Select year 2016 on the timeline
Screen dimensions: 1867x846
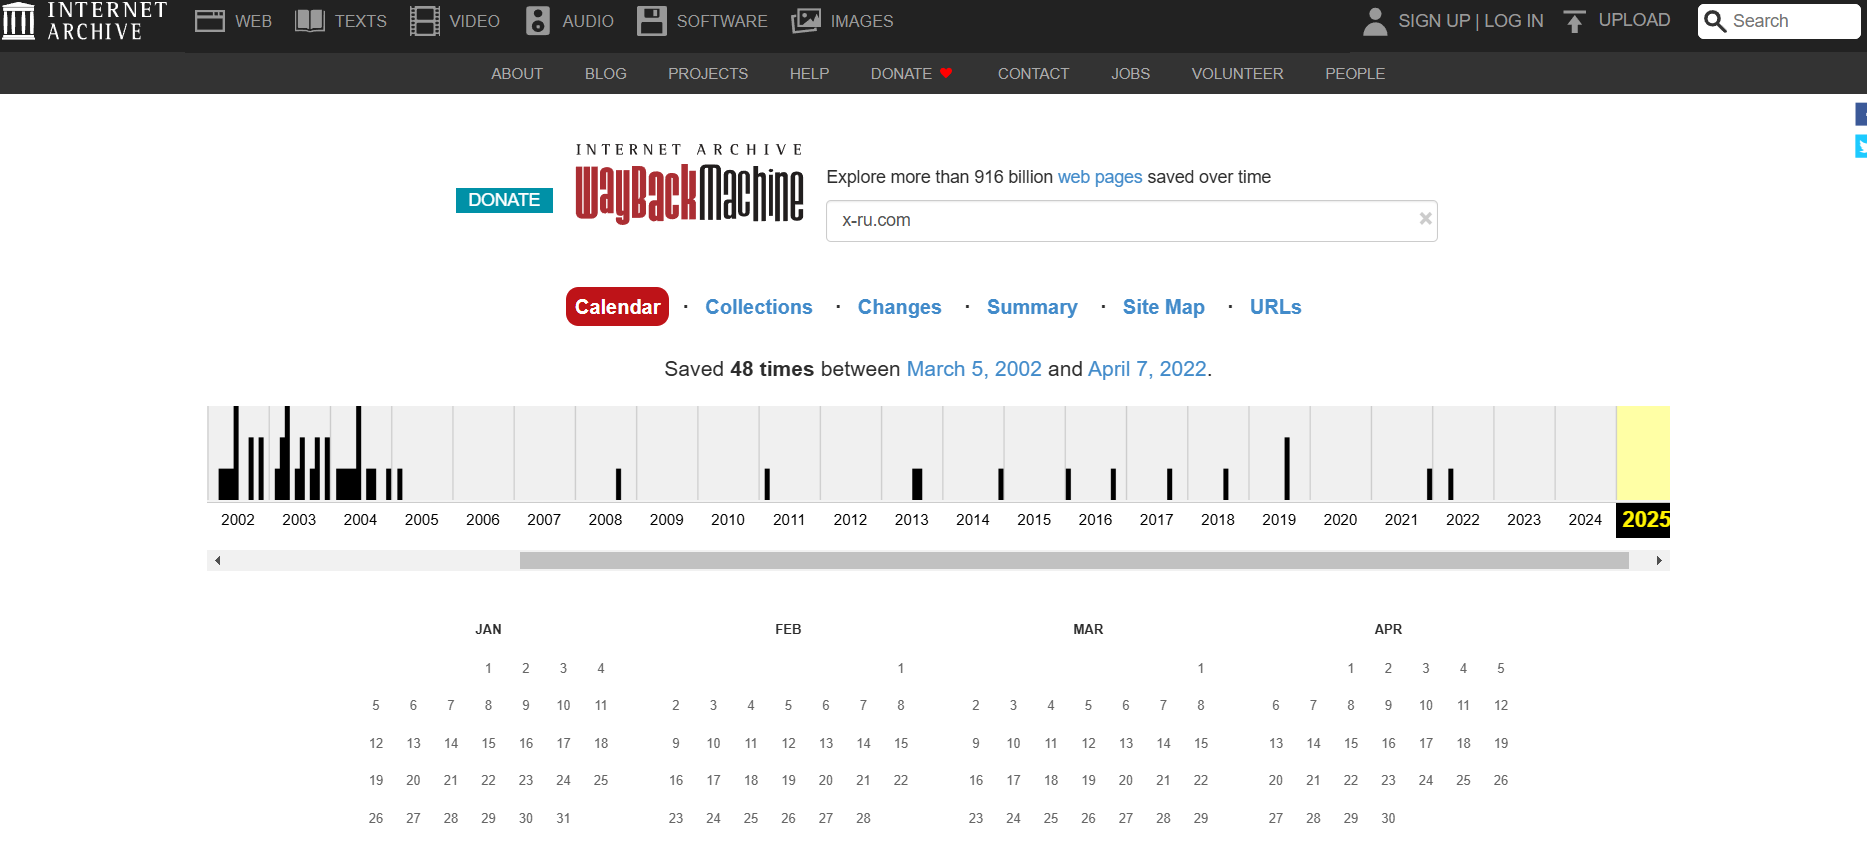(x=1095, y=520)
